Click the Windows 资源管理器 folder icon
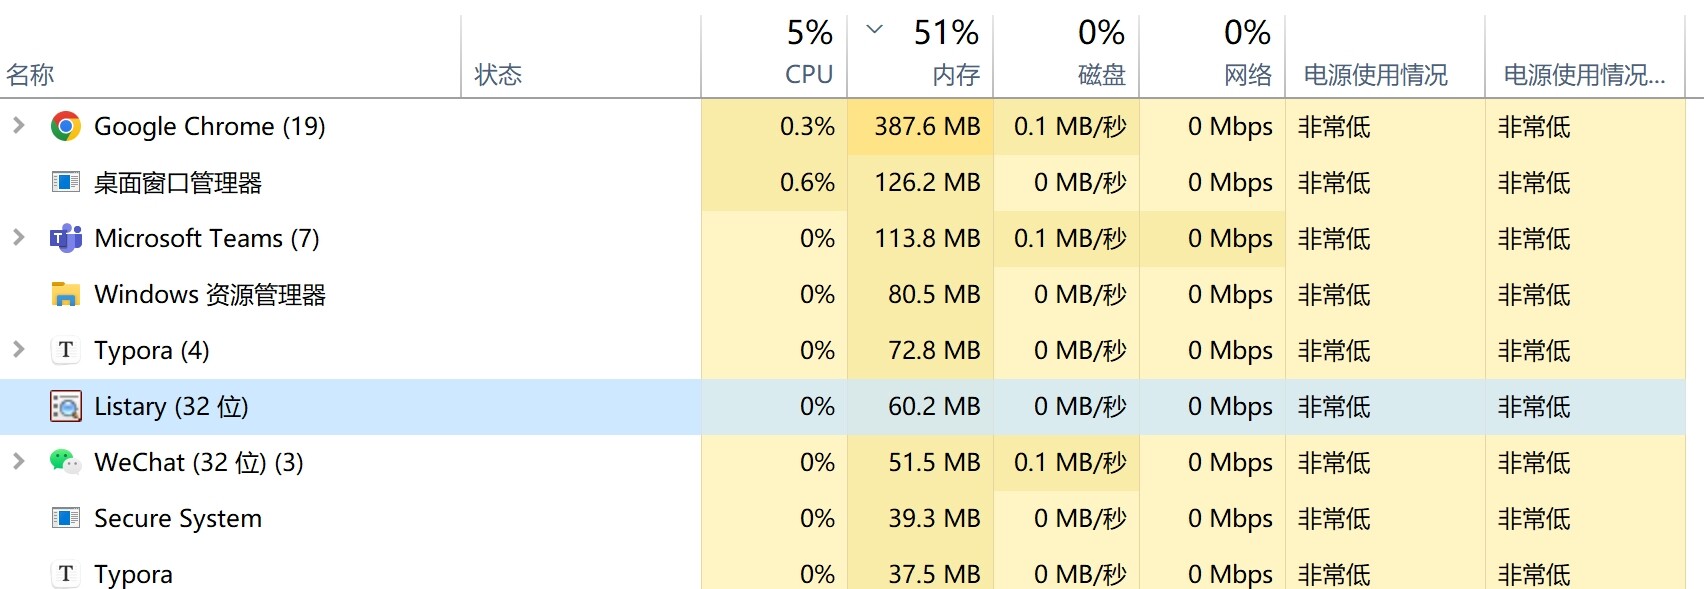The height and width of the screenshot is (589, 1704). [x=66, y=295]
